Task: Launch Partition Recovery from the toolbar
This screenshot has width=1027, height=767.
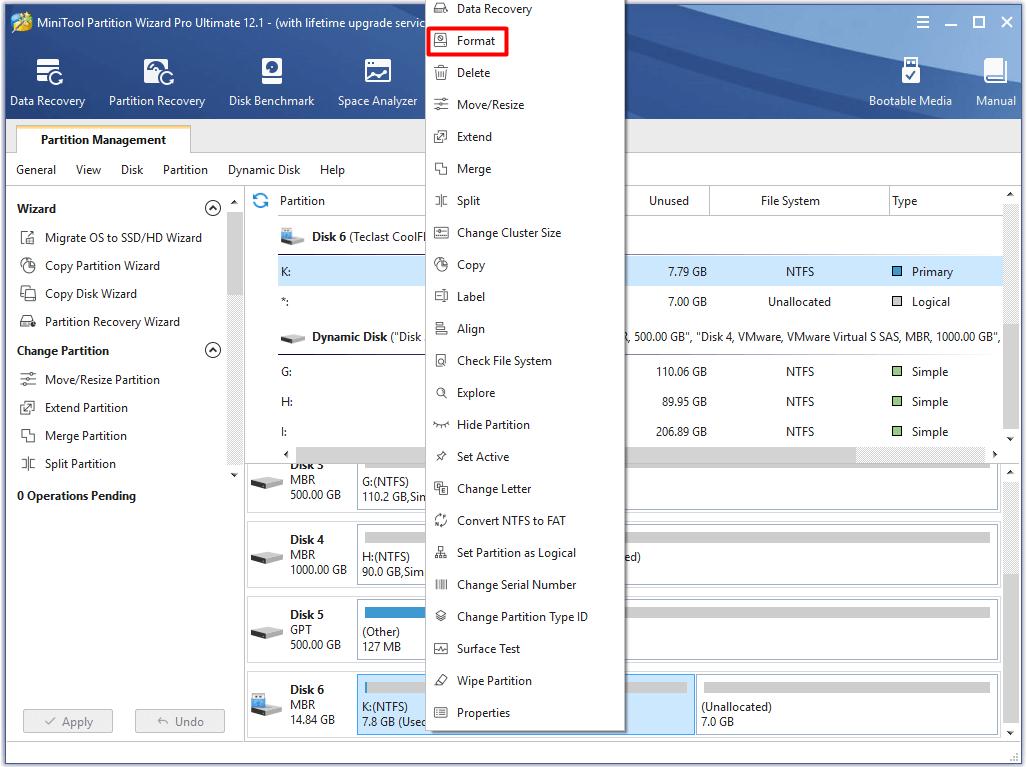Action: [157, 82]
